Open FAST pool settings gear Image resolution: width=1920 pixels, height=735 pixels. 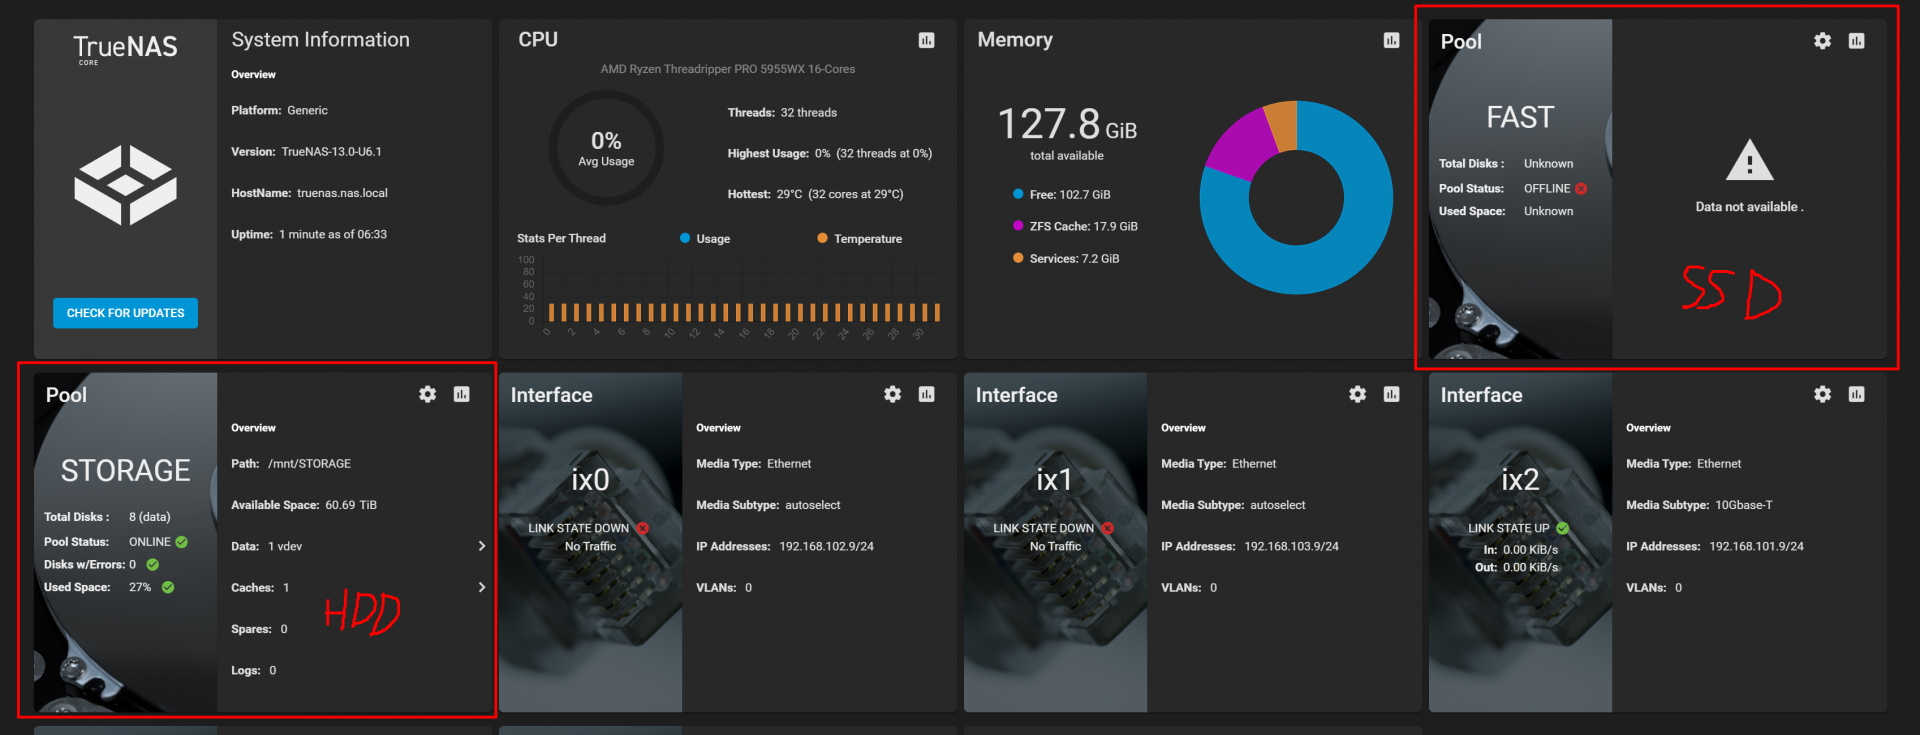1822,41
